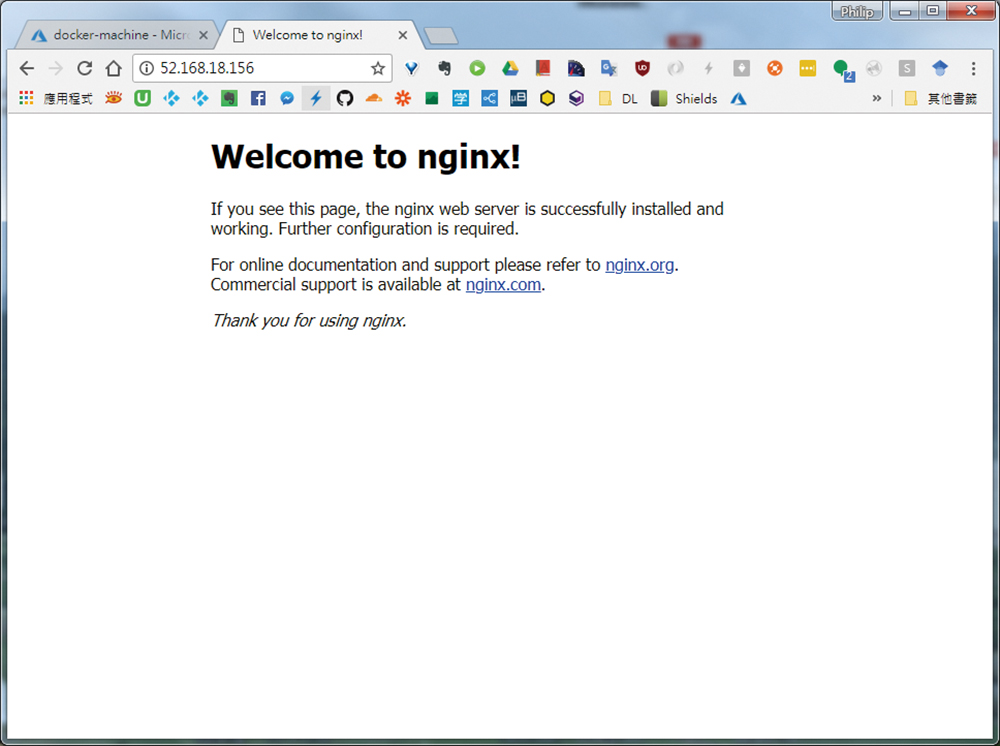View site information for 52.168.18.156

[x=147, y=68]
